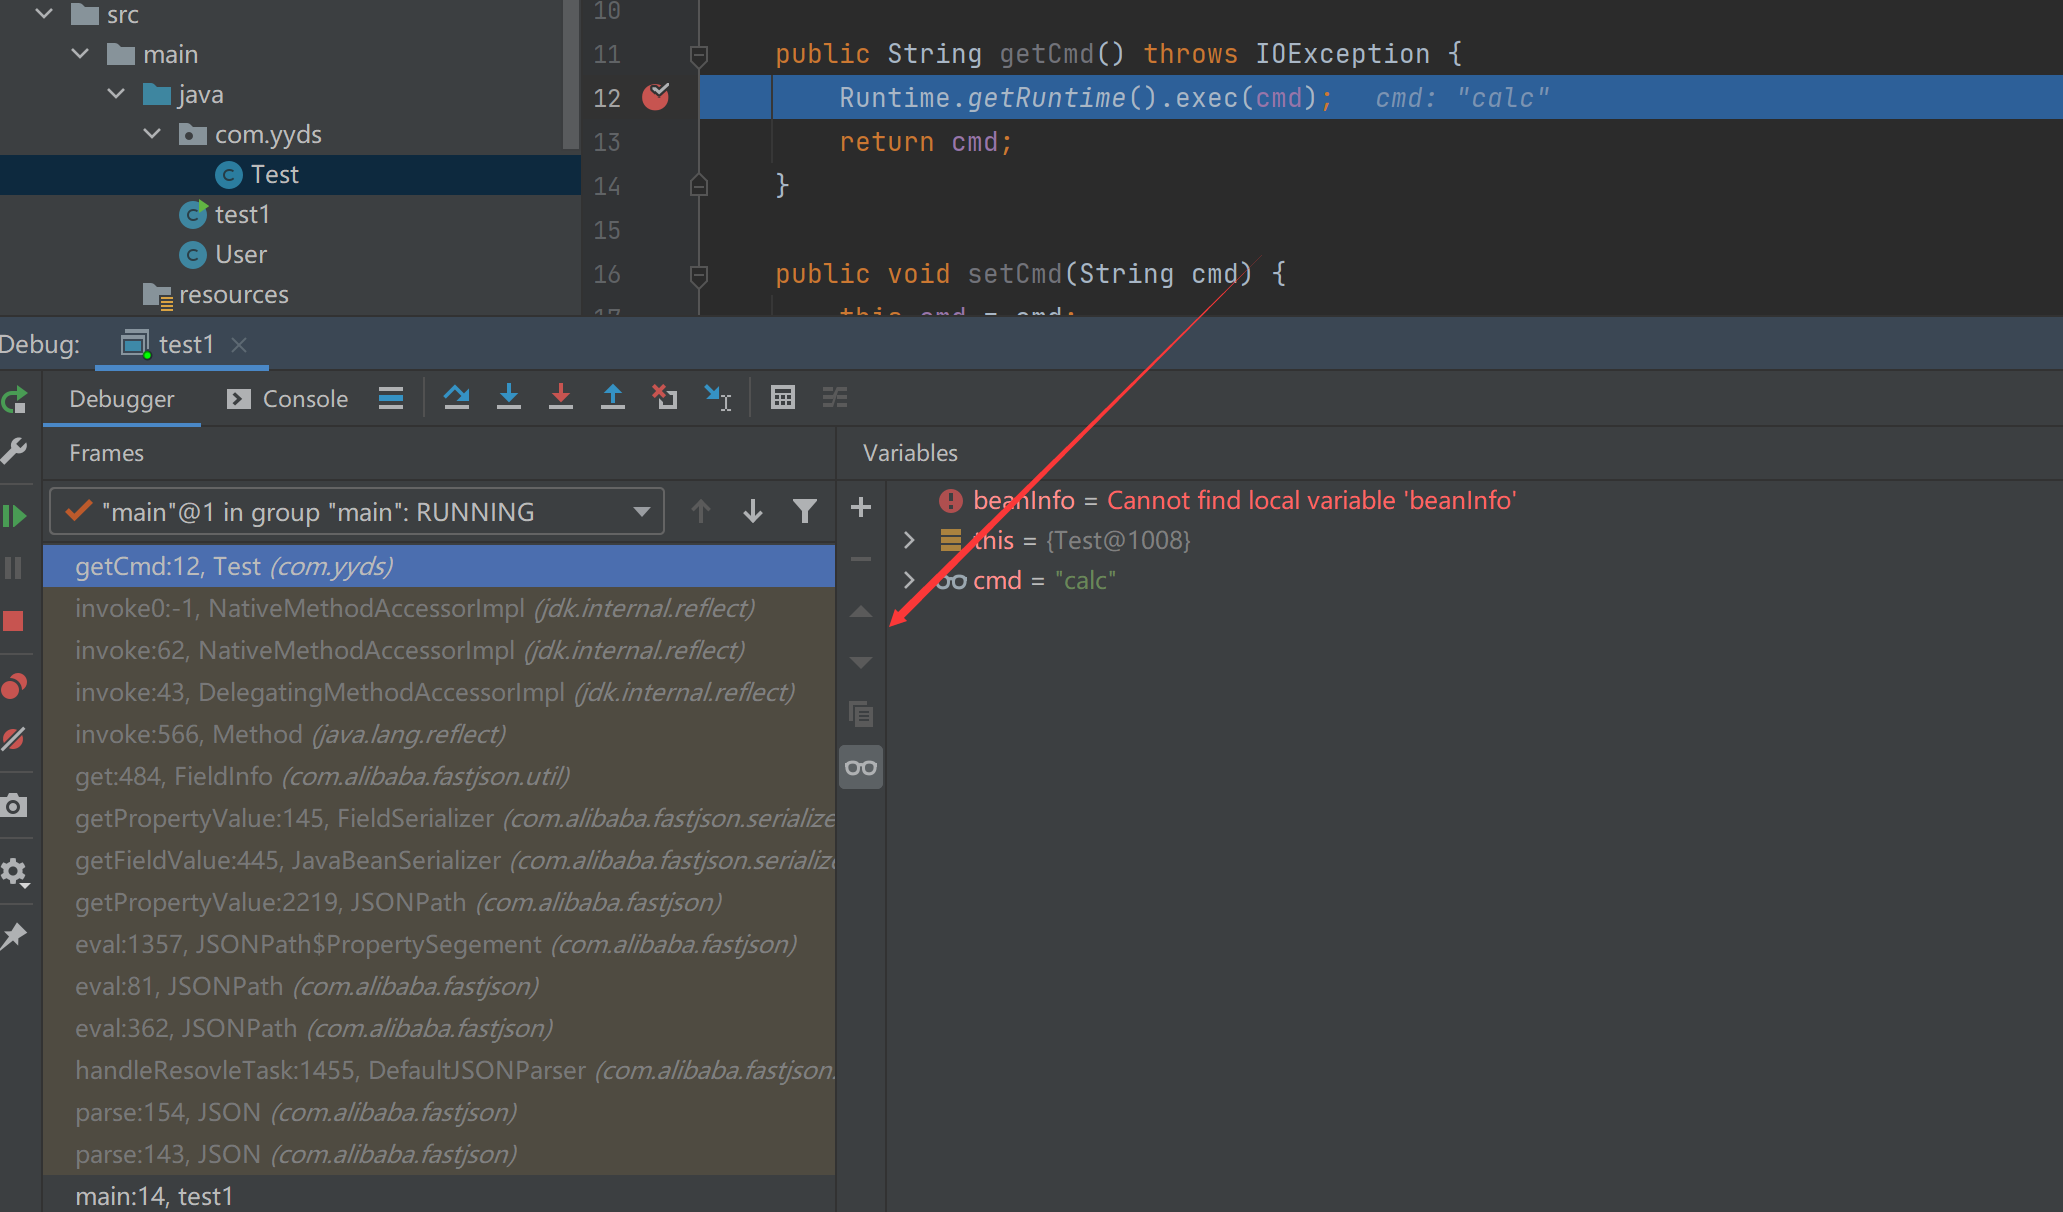2063x1212 pixels.
Task: Resume program with green play icon
Action: coord(14,516)
